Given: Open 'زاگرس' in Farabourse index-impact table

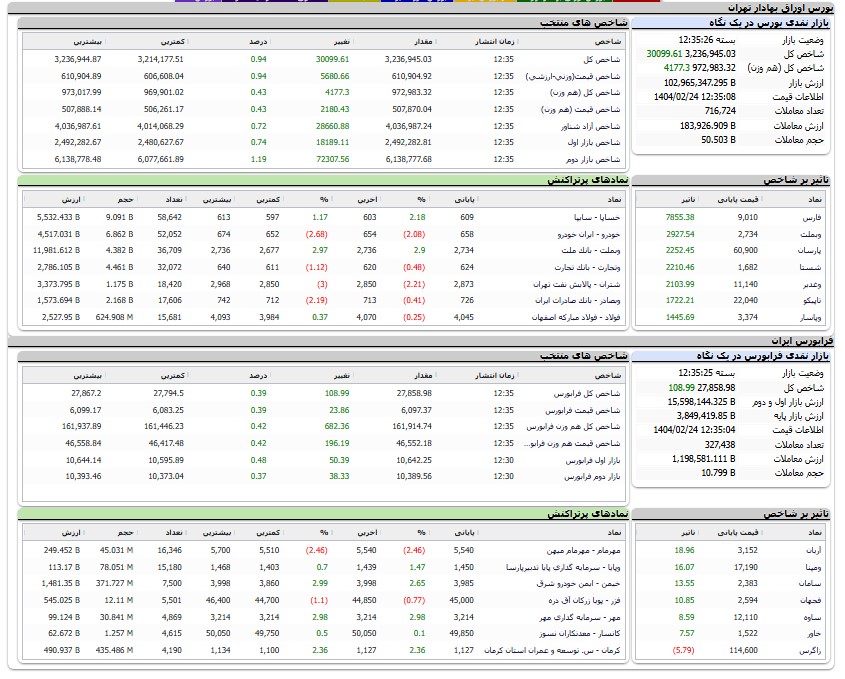Looking at the screenshot, I should point(811,650).
